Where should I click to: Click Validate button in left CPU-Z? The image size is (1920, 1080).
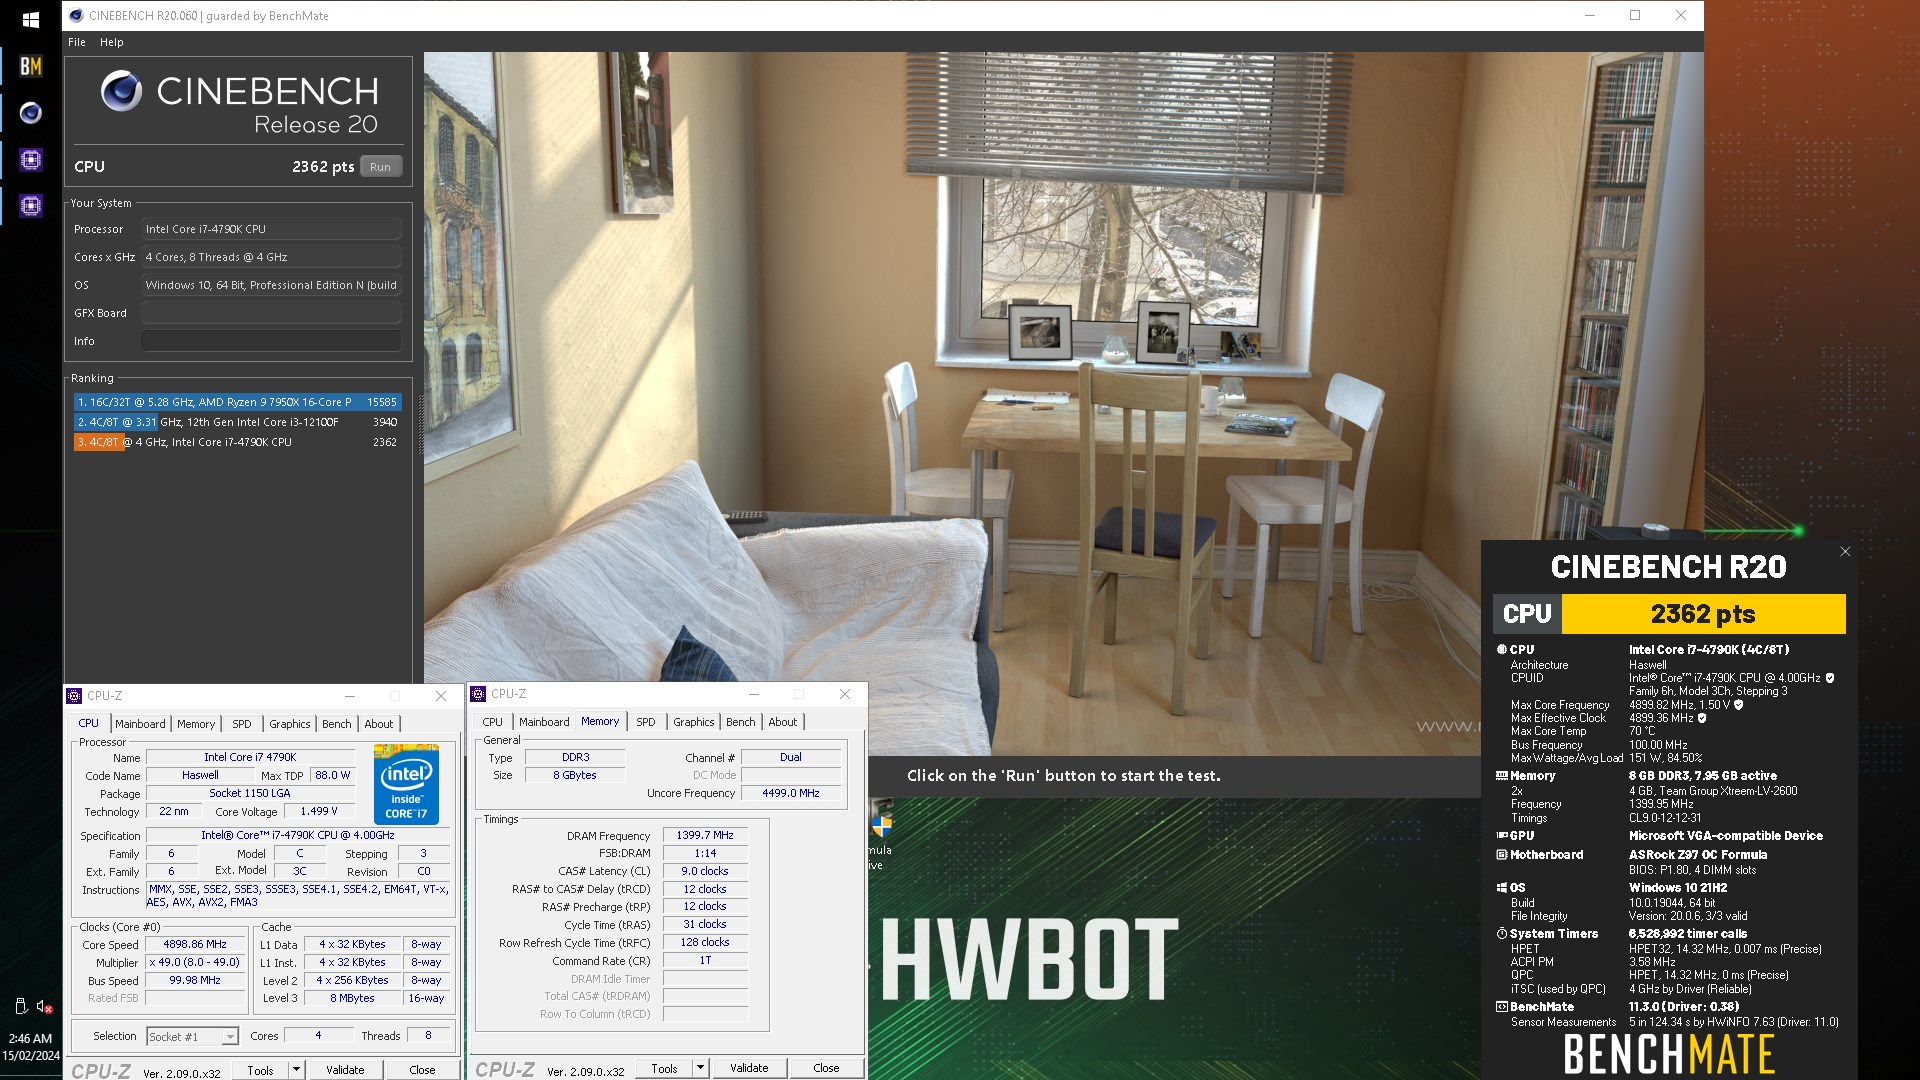[345, 1070]
